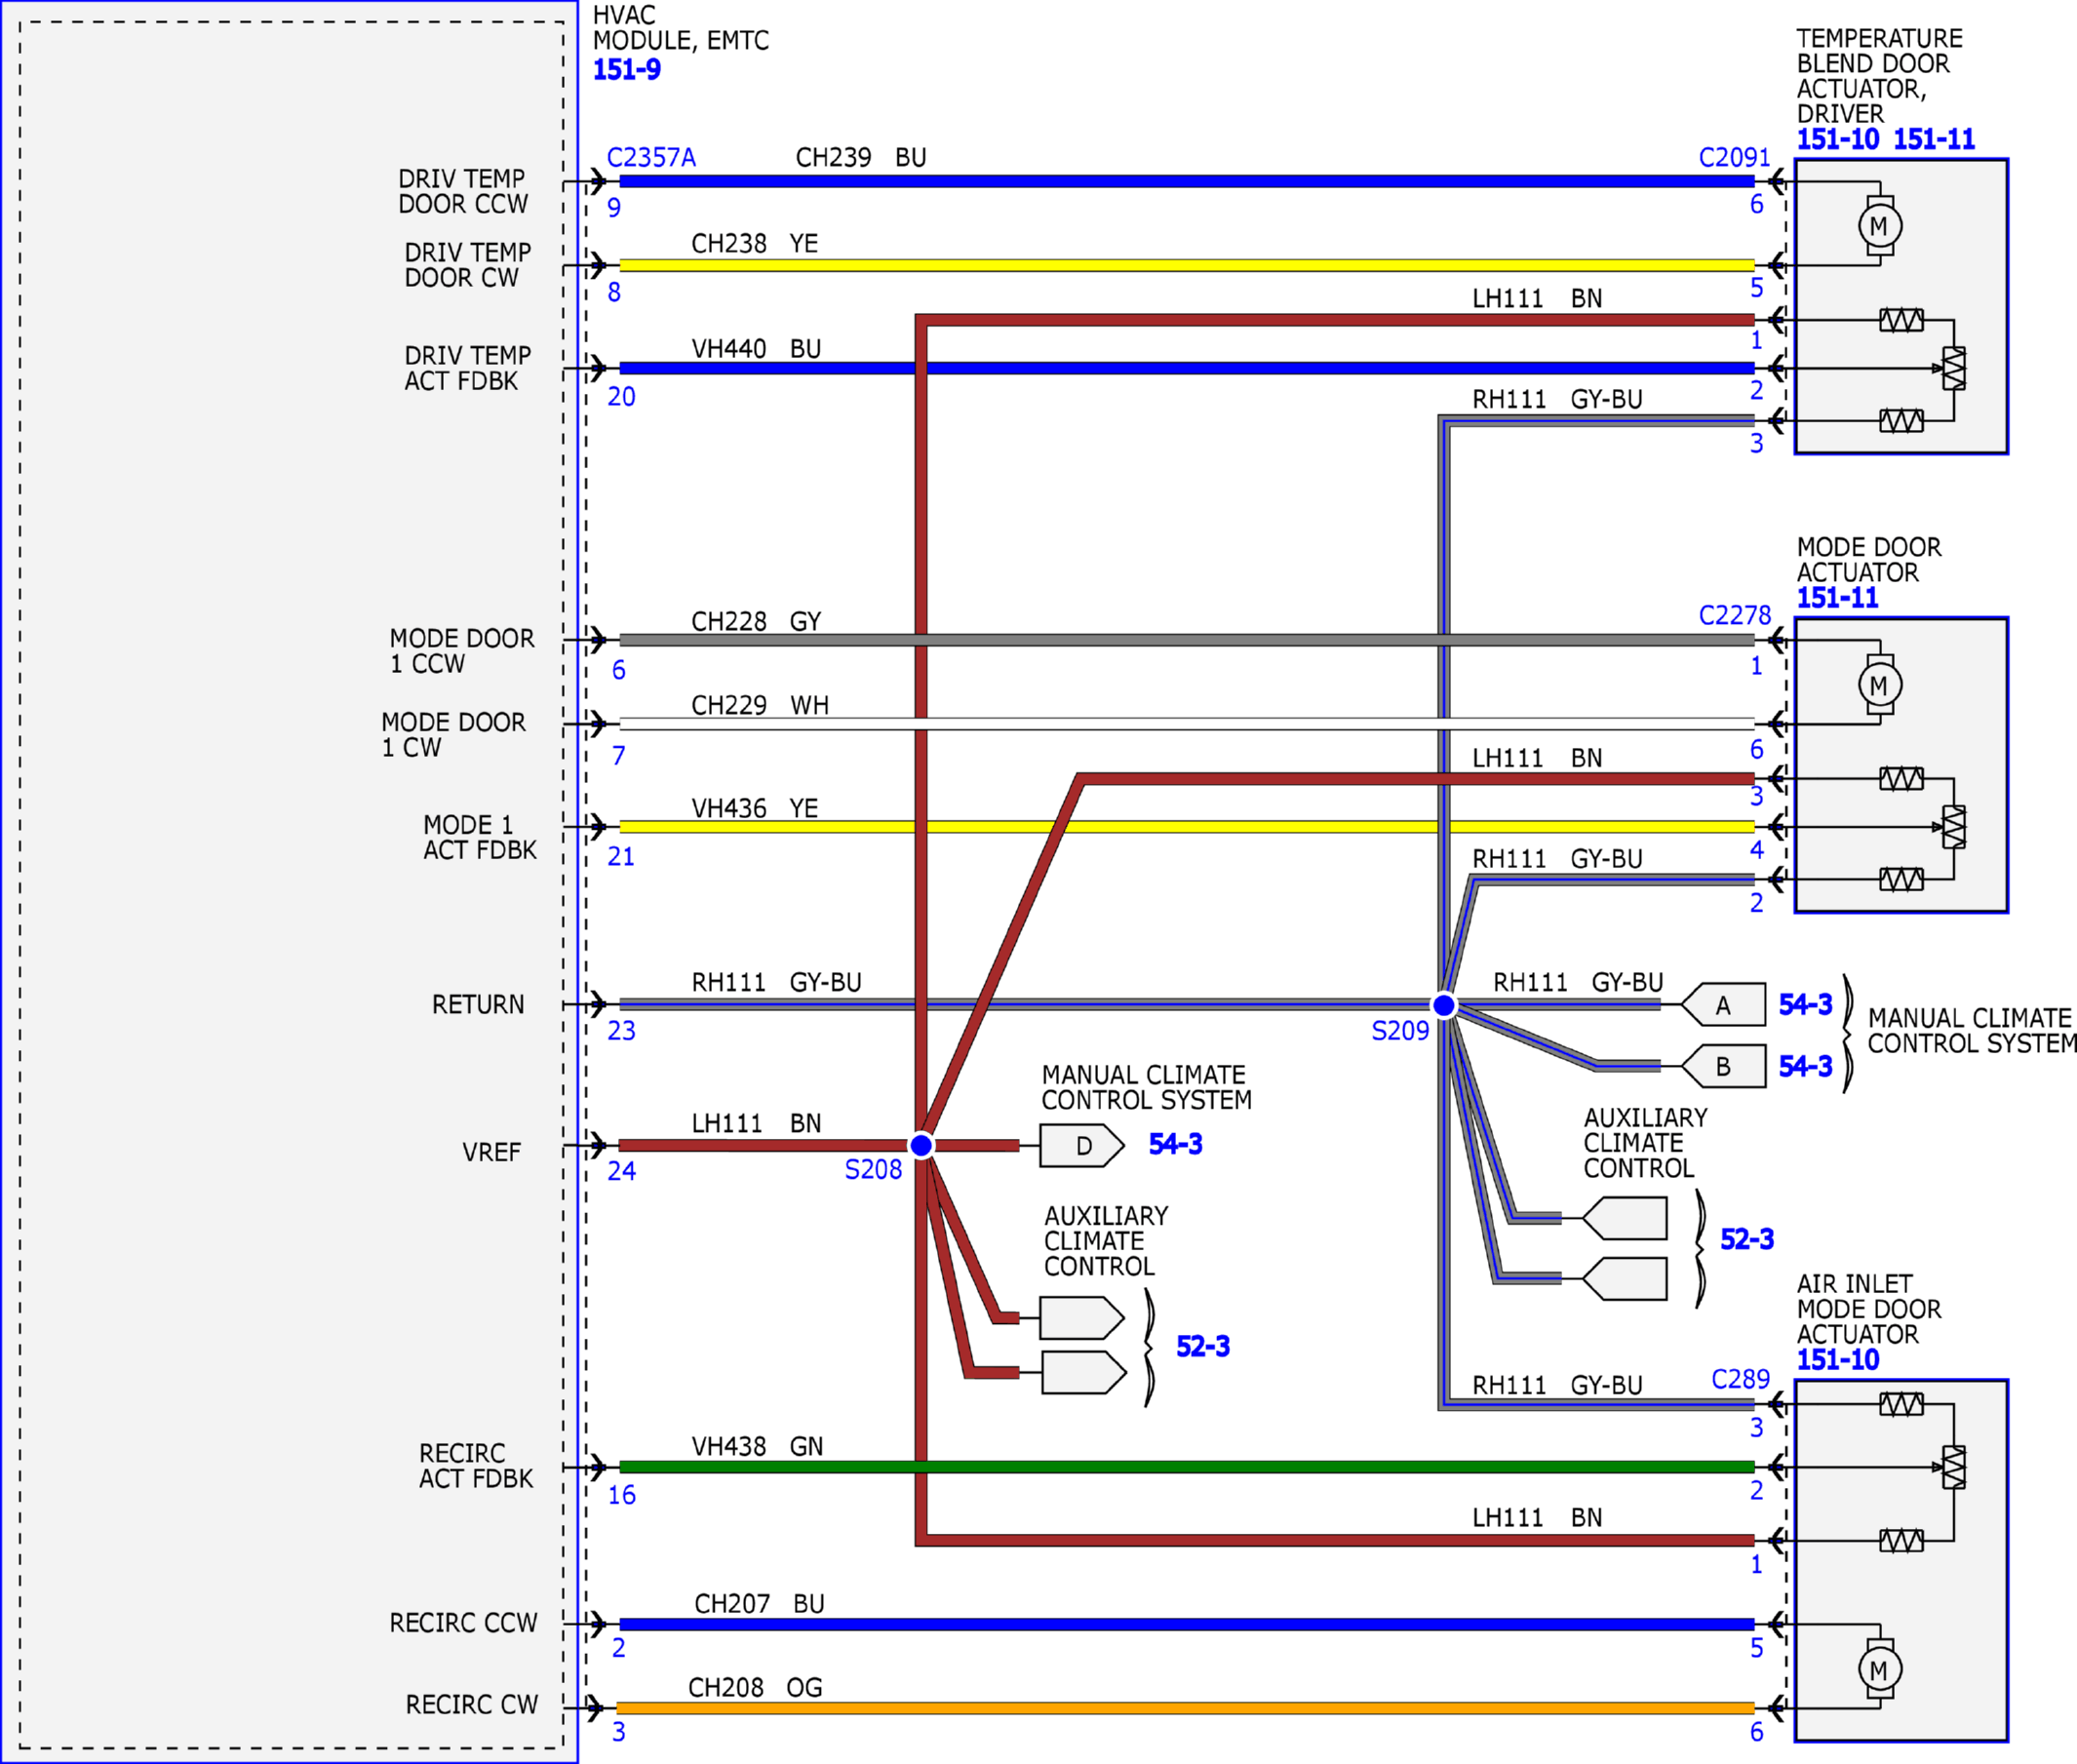Click the RECIRC CCW pin label
This screenshot has height=1764, width=2077.
[x=463, y=1623]
